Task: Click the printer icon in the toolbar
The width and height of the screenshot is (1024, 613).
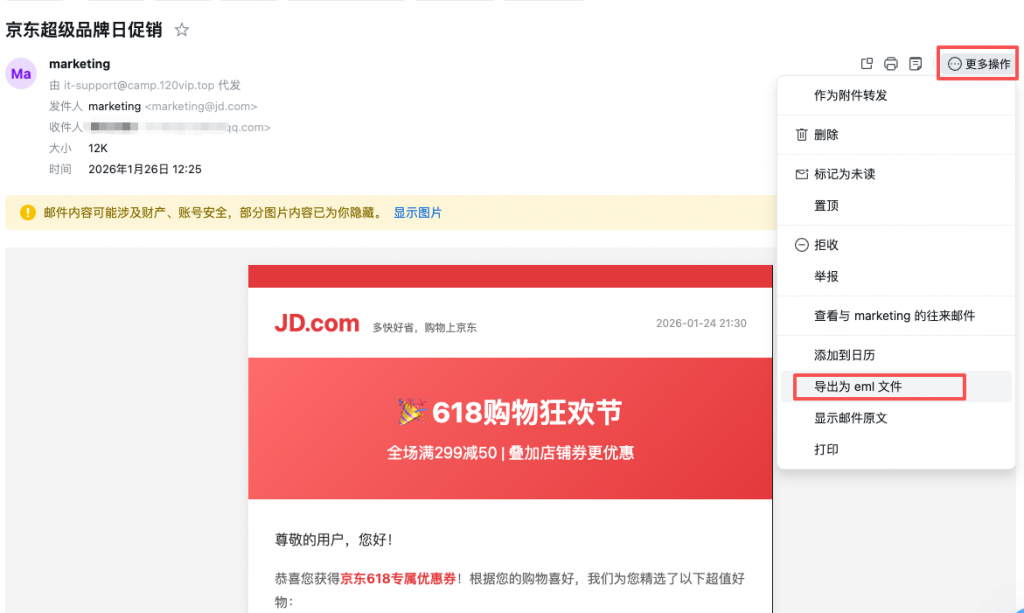Action: point(891,64)
